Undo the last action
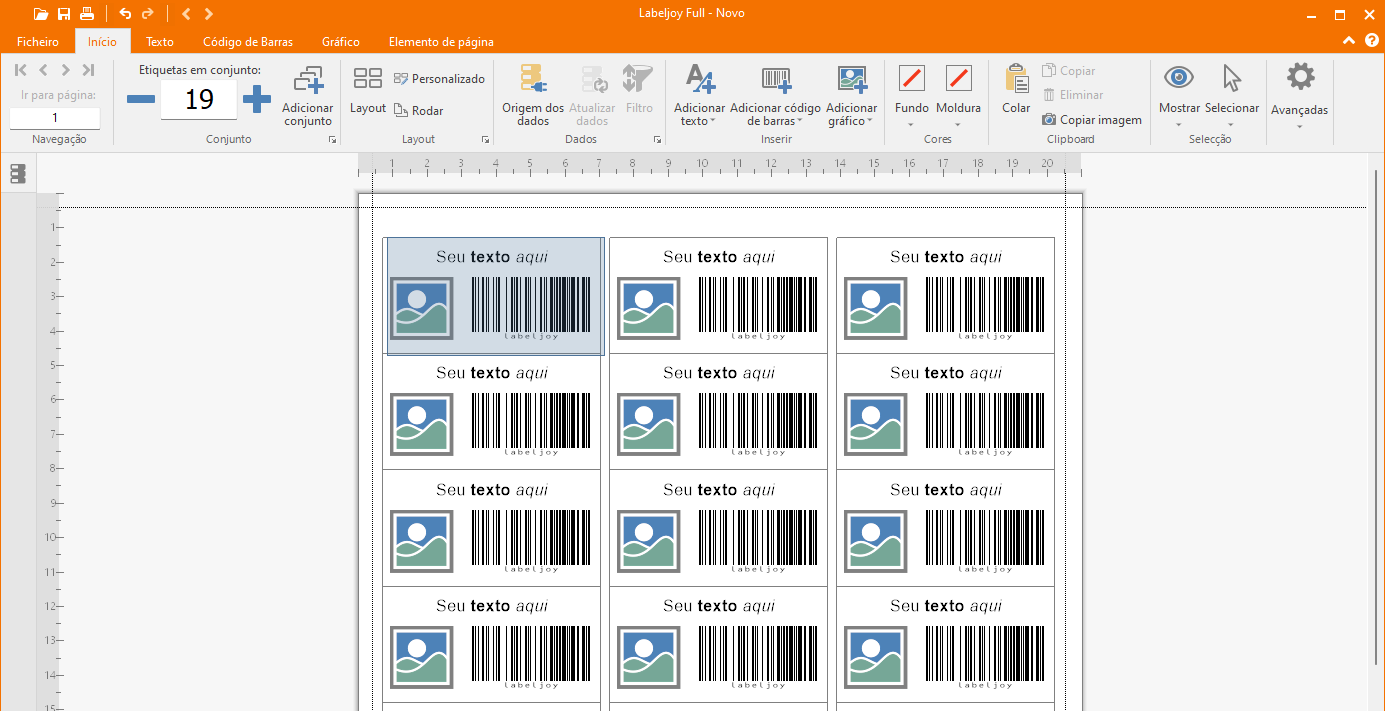Image resolution: width=1385 pixels, height=711 pixels. (x=125, y=14)
